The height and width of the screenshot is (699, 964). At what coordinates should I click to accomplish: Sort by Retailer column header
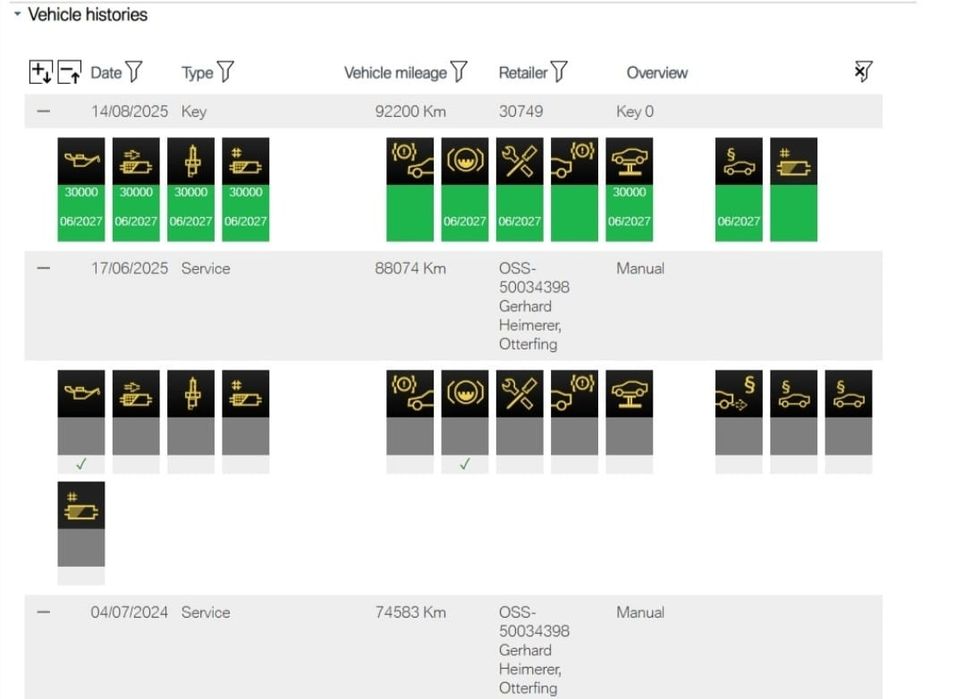click(523, 73)
